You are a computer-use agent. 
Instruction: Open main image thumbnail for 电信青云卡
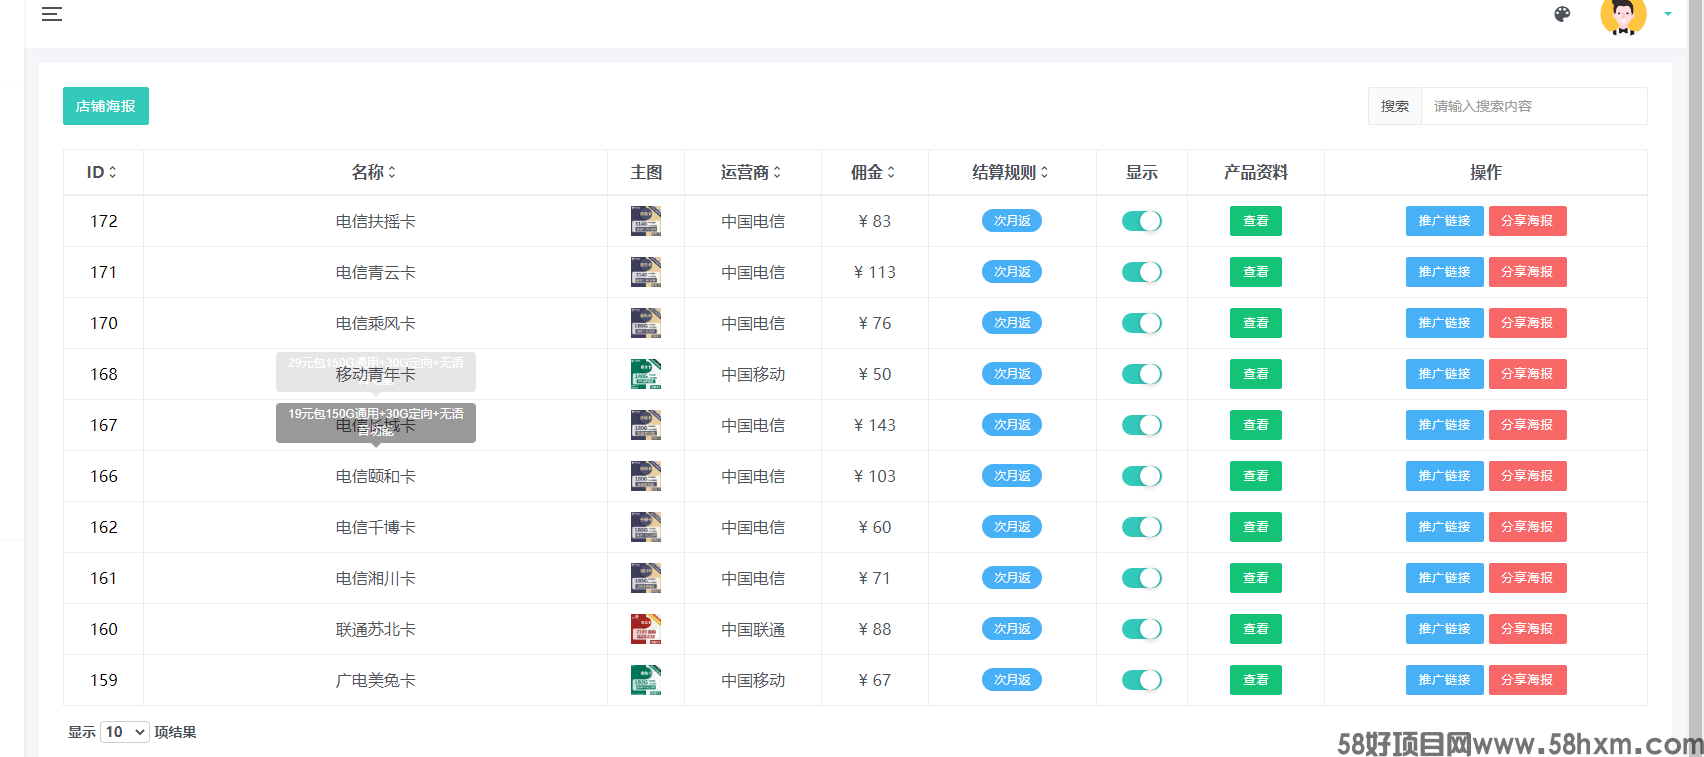coord(646,272)
